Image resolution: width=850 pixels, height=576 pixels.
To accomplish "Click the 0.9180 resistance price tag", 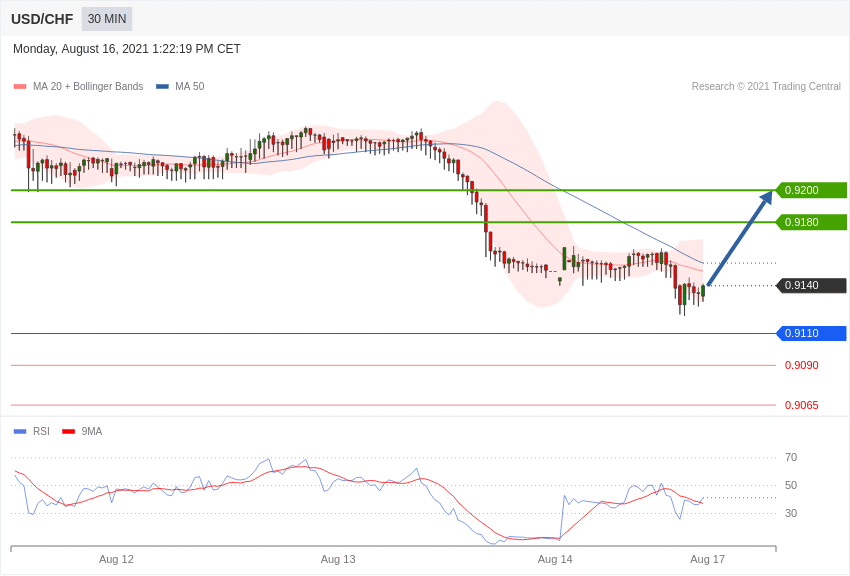I will 811,222.
